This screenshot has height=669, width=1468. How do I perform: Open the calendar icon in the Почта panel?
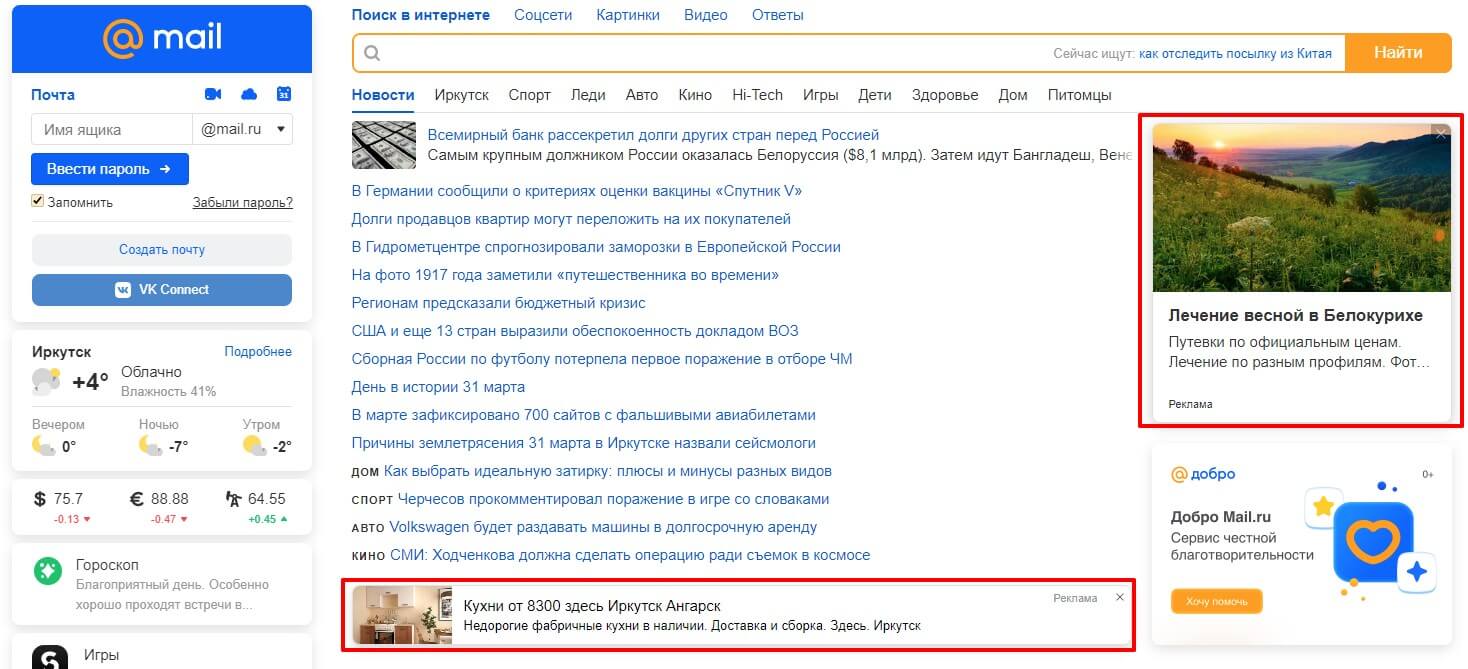point(284,93)
